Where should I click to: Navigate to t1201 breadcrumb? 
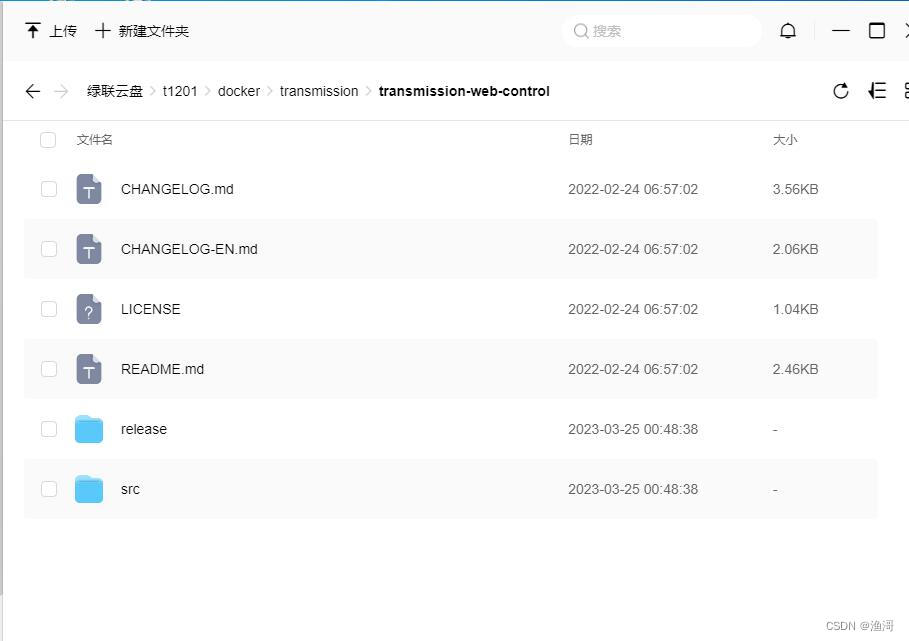(180, 91)
